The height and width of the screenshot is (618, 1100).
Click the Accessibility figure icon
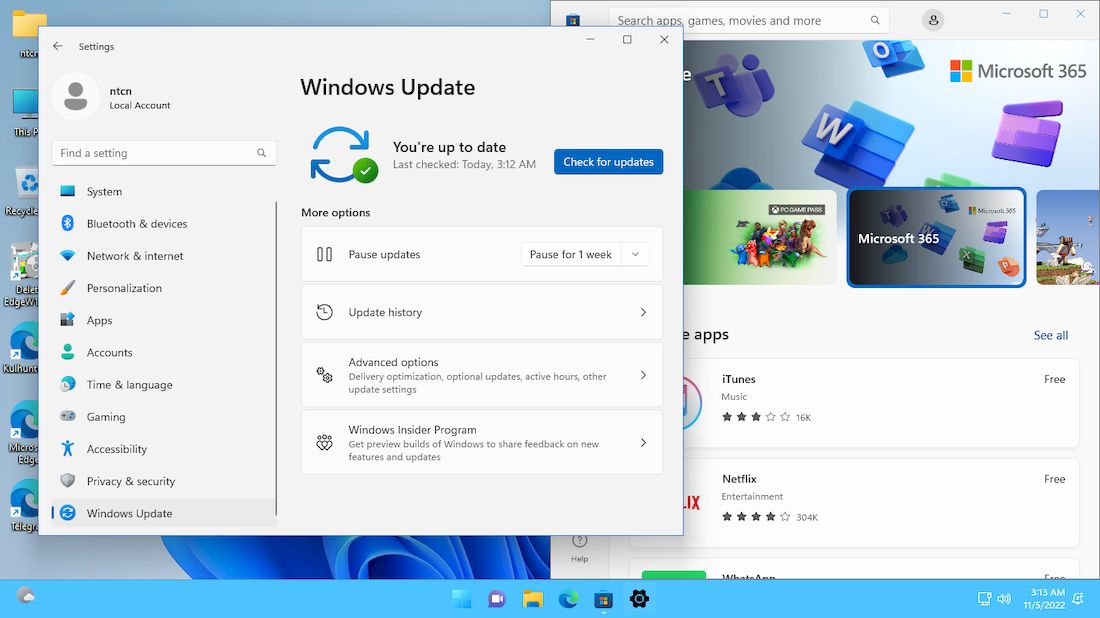(67, 448)
